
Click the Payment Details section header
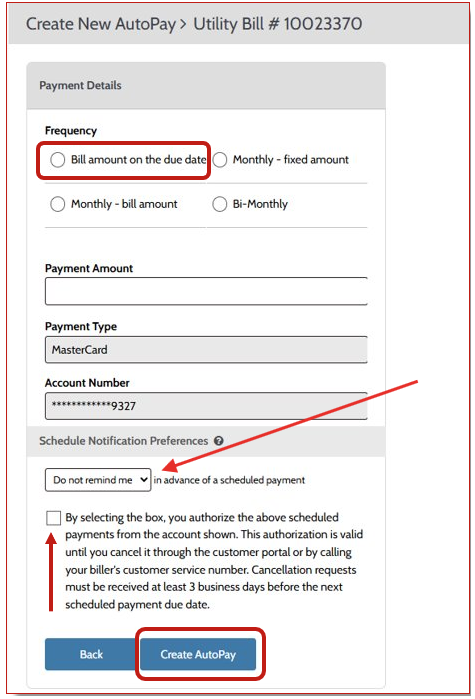(x=80, y=86)
